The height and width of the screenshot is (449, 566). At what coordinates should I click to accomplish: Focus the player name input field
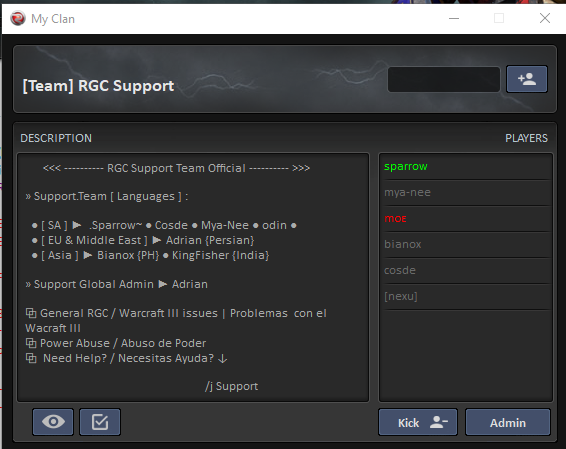coord(444,79)
